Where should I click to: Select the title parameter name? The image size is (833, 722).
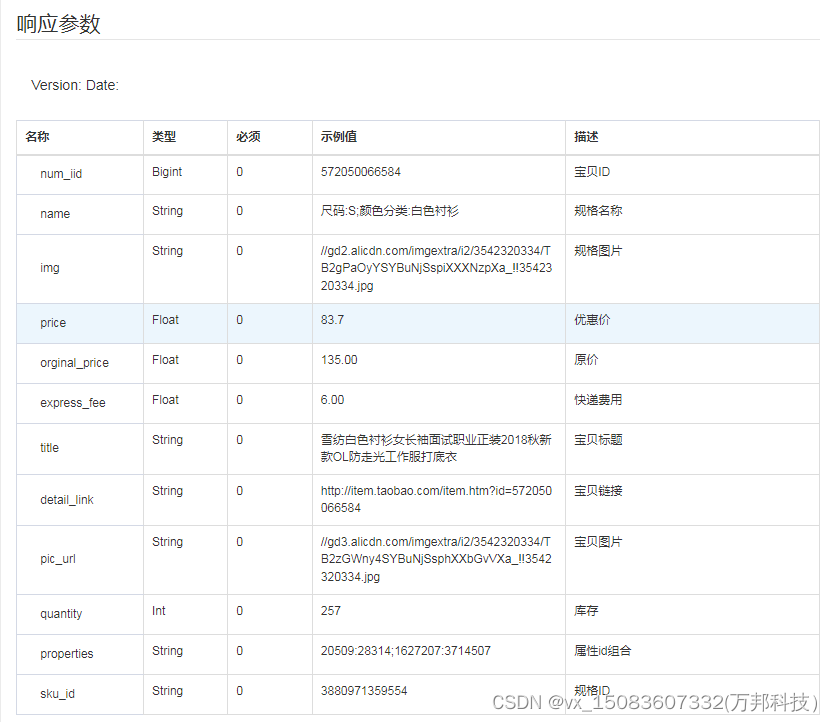(x=49, y=448)
